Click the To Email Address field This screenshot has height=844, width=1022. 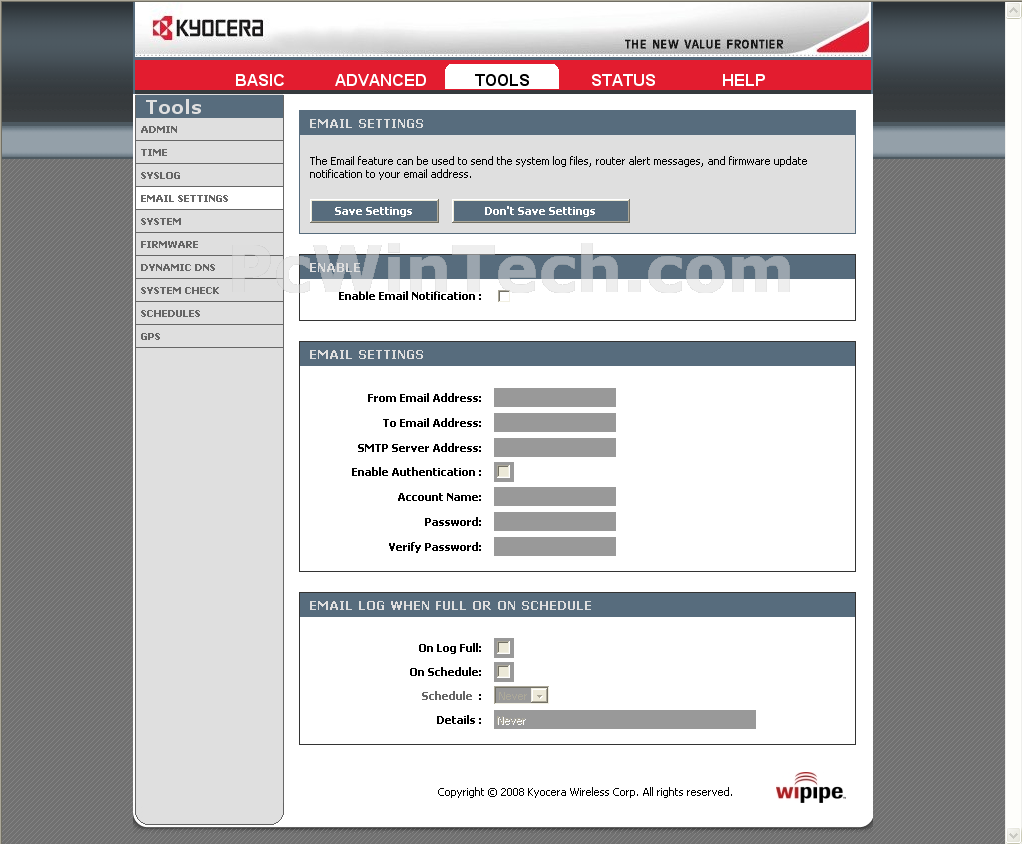(555, 422)
